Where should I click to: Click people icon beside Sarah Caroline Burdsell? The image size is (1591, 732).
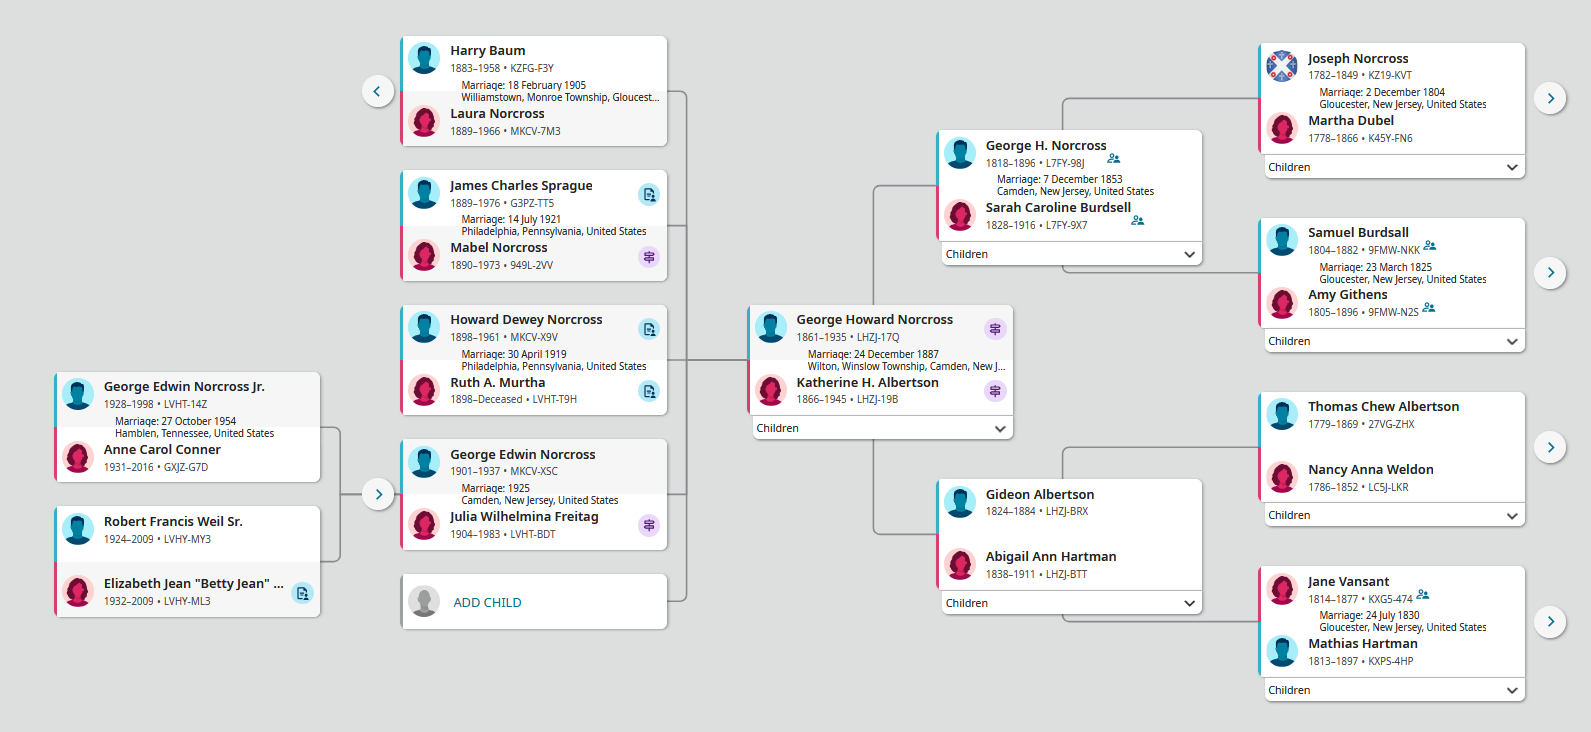pyautogui.click(x=1137, y=221)
